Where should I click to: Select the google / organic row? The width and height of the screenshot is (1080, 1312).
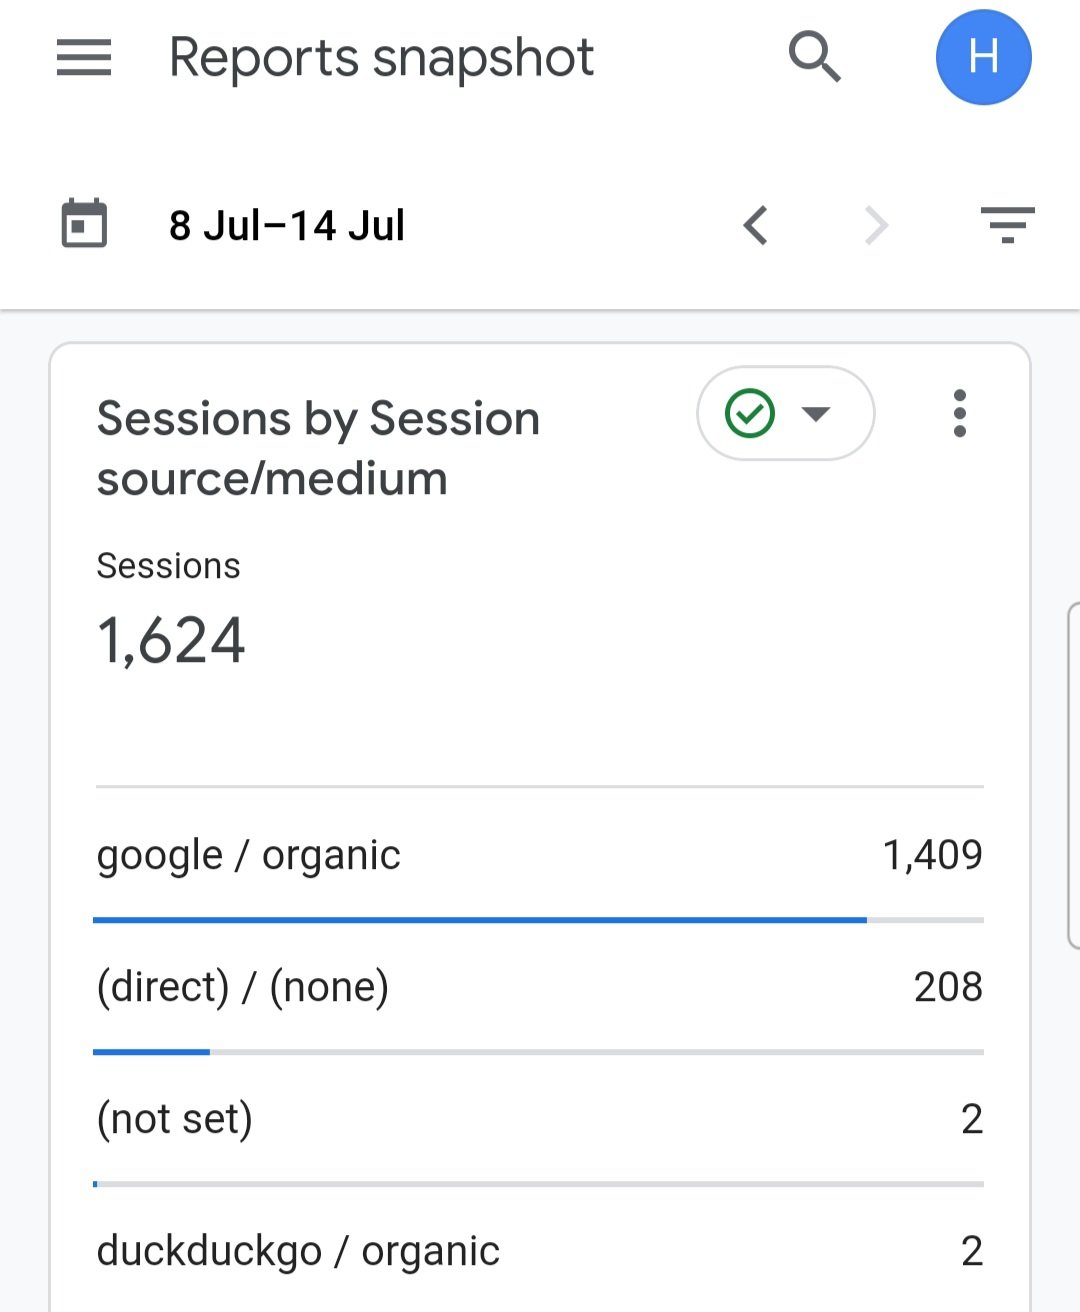(539, 855)
